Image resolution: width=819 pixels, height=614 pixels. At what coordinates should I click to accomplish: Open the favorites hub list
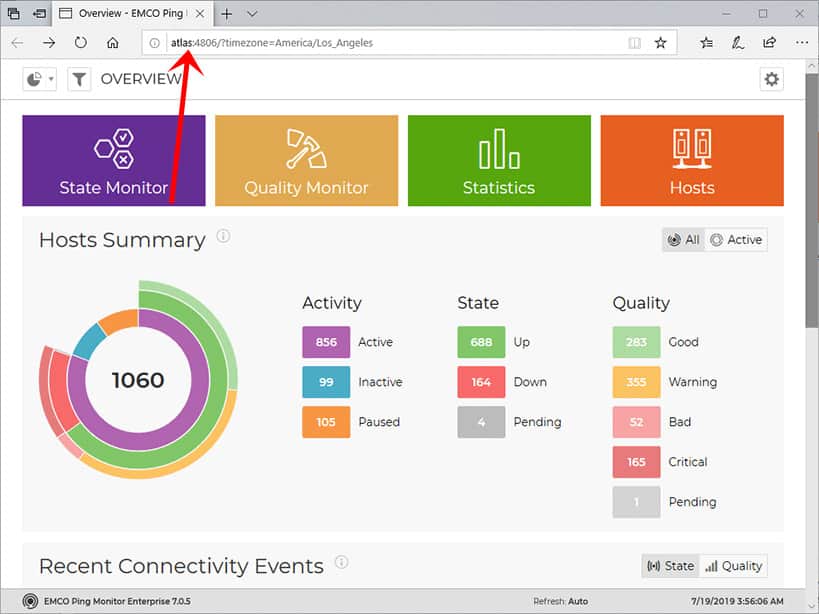(706, 43)
